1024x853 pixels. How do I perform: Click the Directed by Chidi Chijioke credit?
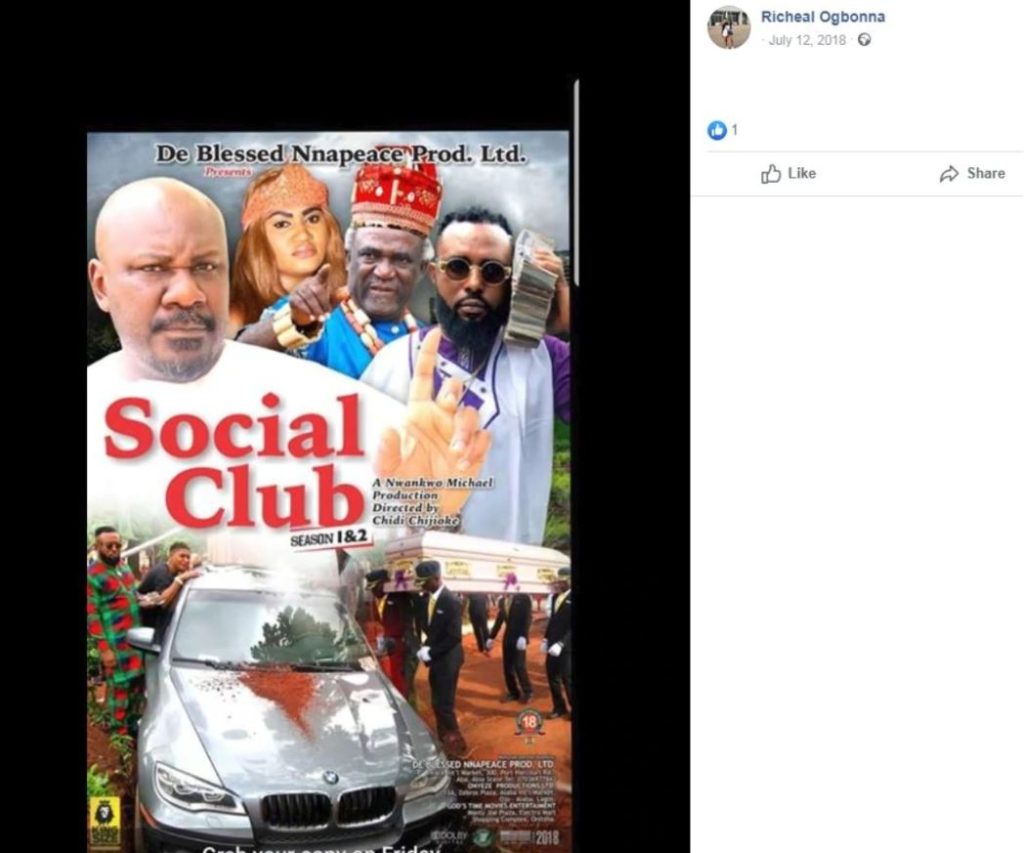point(417,513)
